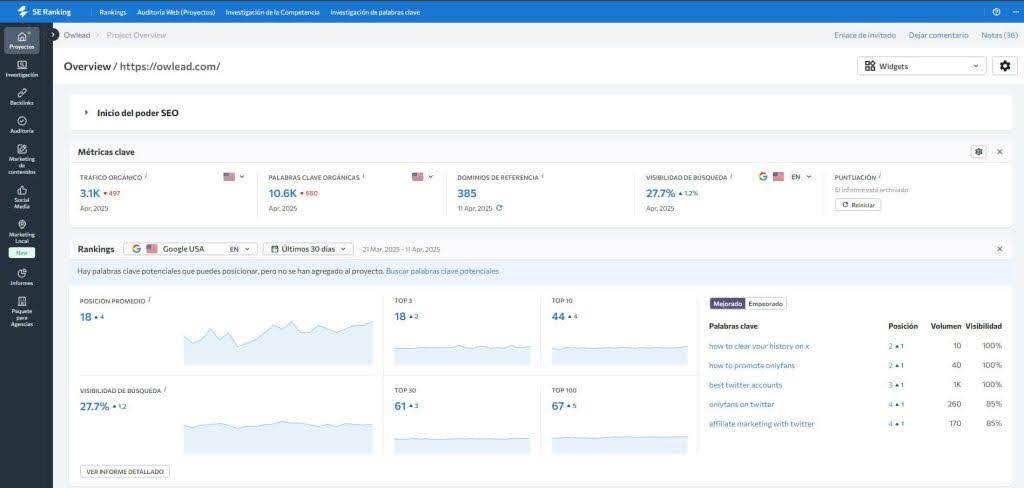
Task: Open keyword 'affiliate marketing with twitter'
Action: point(761,424)
